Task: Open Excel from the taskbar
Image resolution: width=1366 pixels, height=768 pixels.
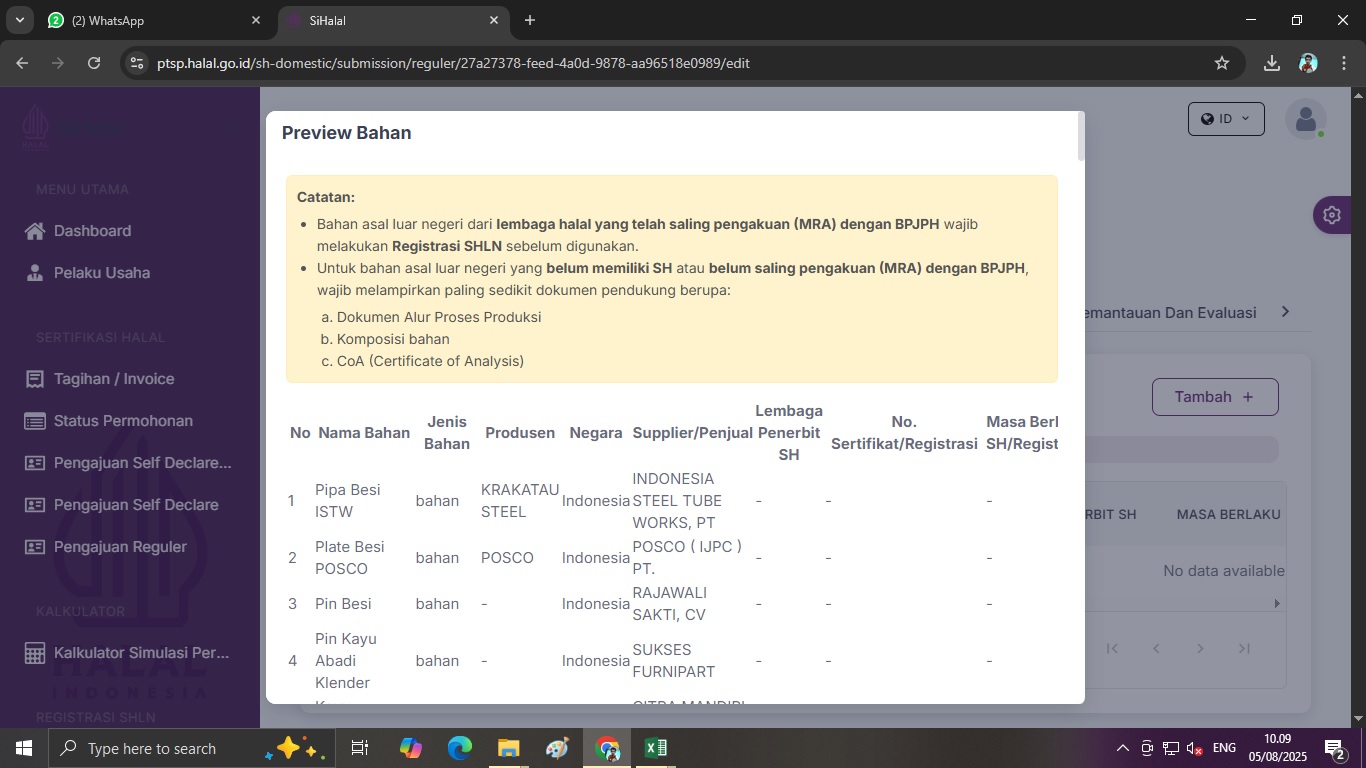Action: pyautogui.click(x=656, y=748)
